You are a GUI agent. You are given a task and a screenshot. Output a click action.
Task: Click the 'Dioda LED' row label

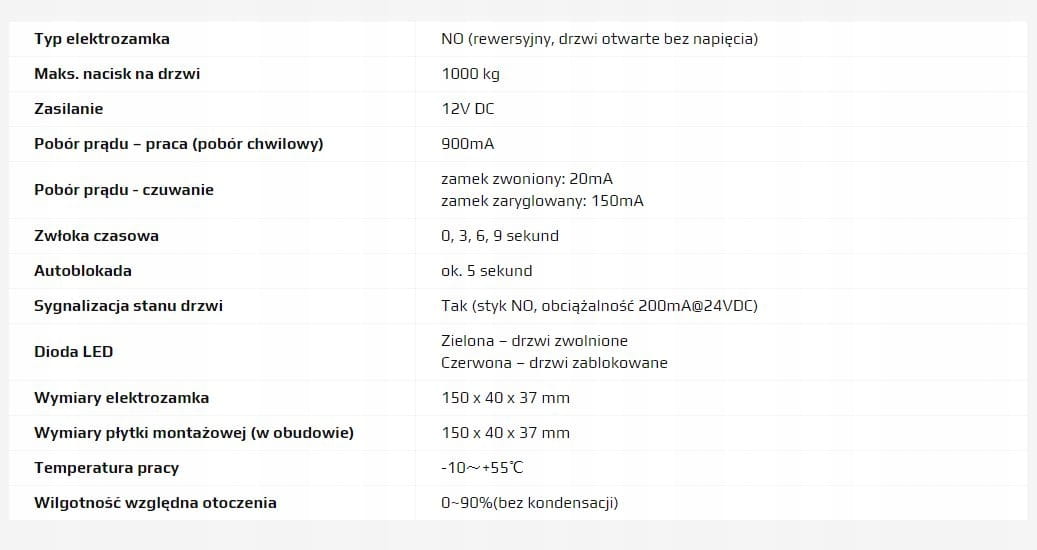click(74, 352)
